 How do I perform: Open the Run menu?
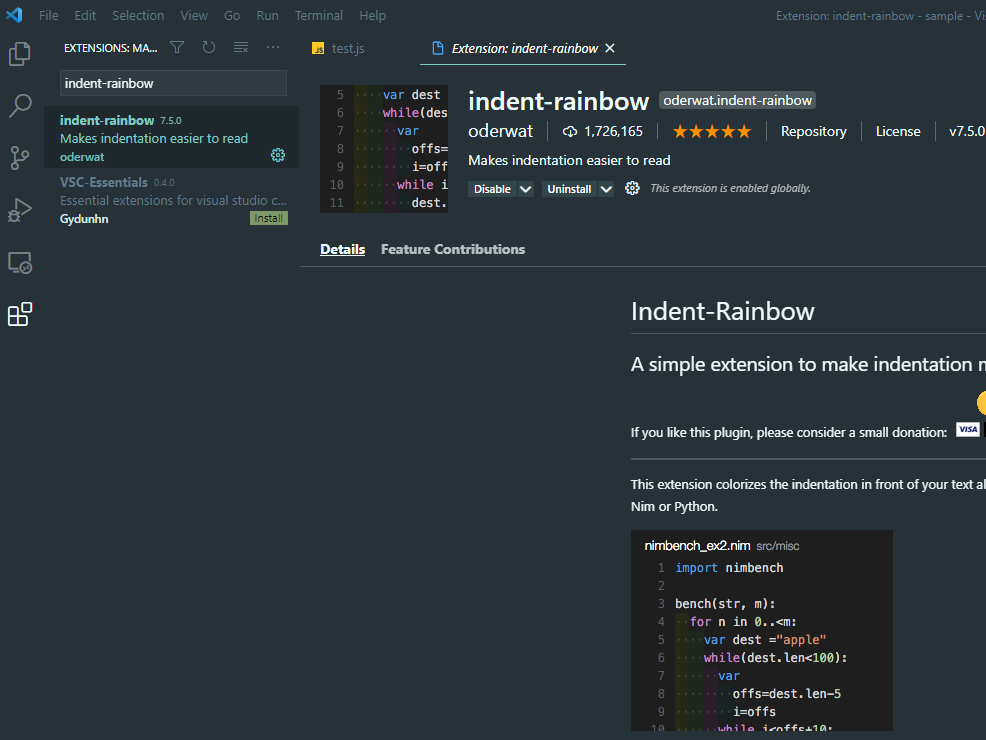[267, 15]
